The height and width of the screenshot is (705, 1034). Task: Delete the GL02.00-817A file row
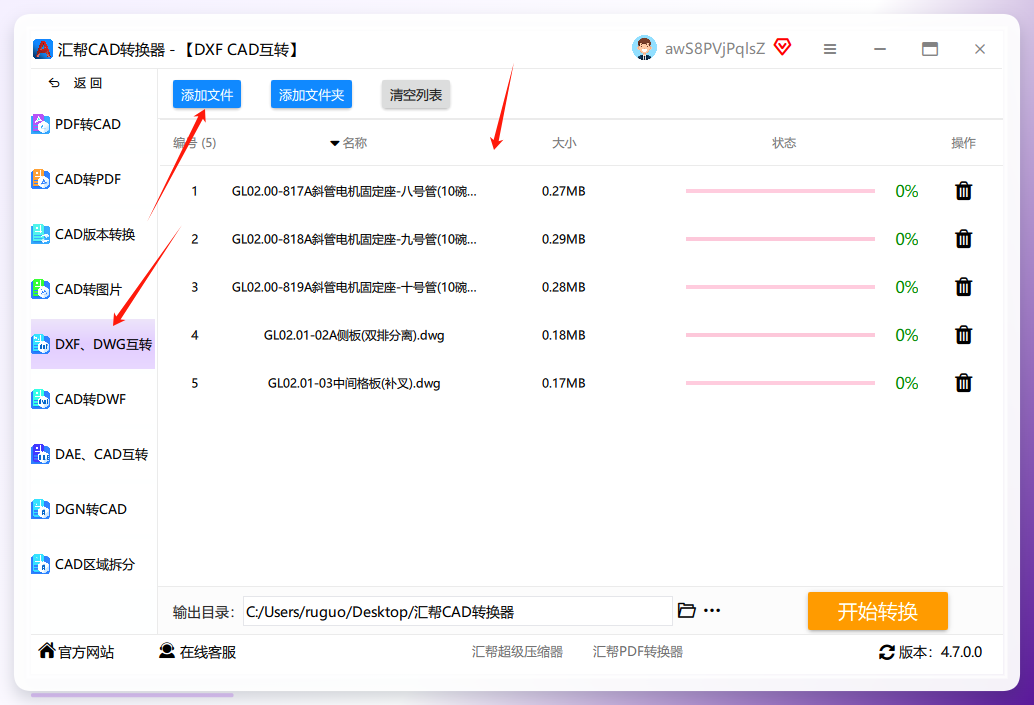tap(963, 191)
